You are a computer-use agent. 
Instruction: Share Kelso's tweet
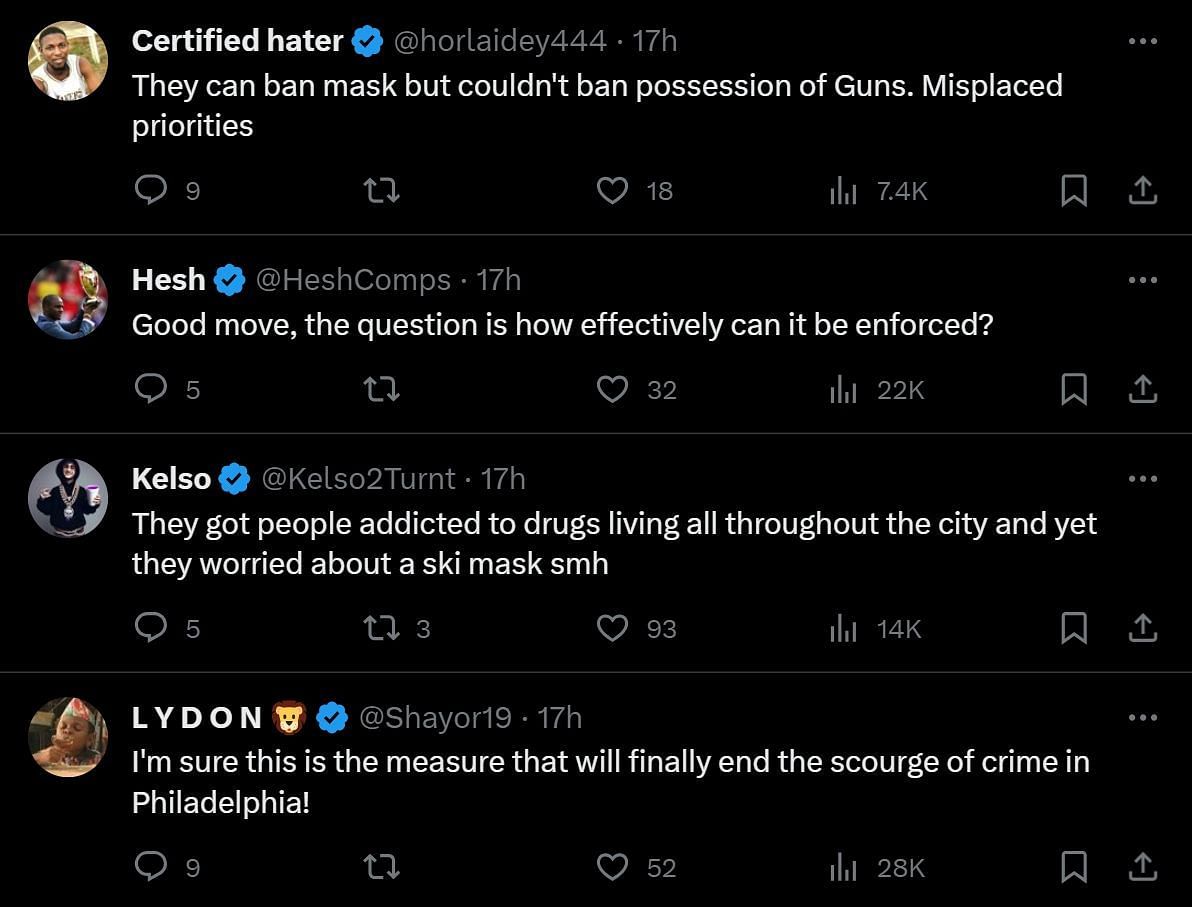coord(1142,628)
